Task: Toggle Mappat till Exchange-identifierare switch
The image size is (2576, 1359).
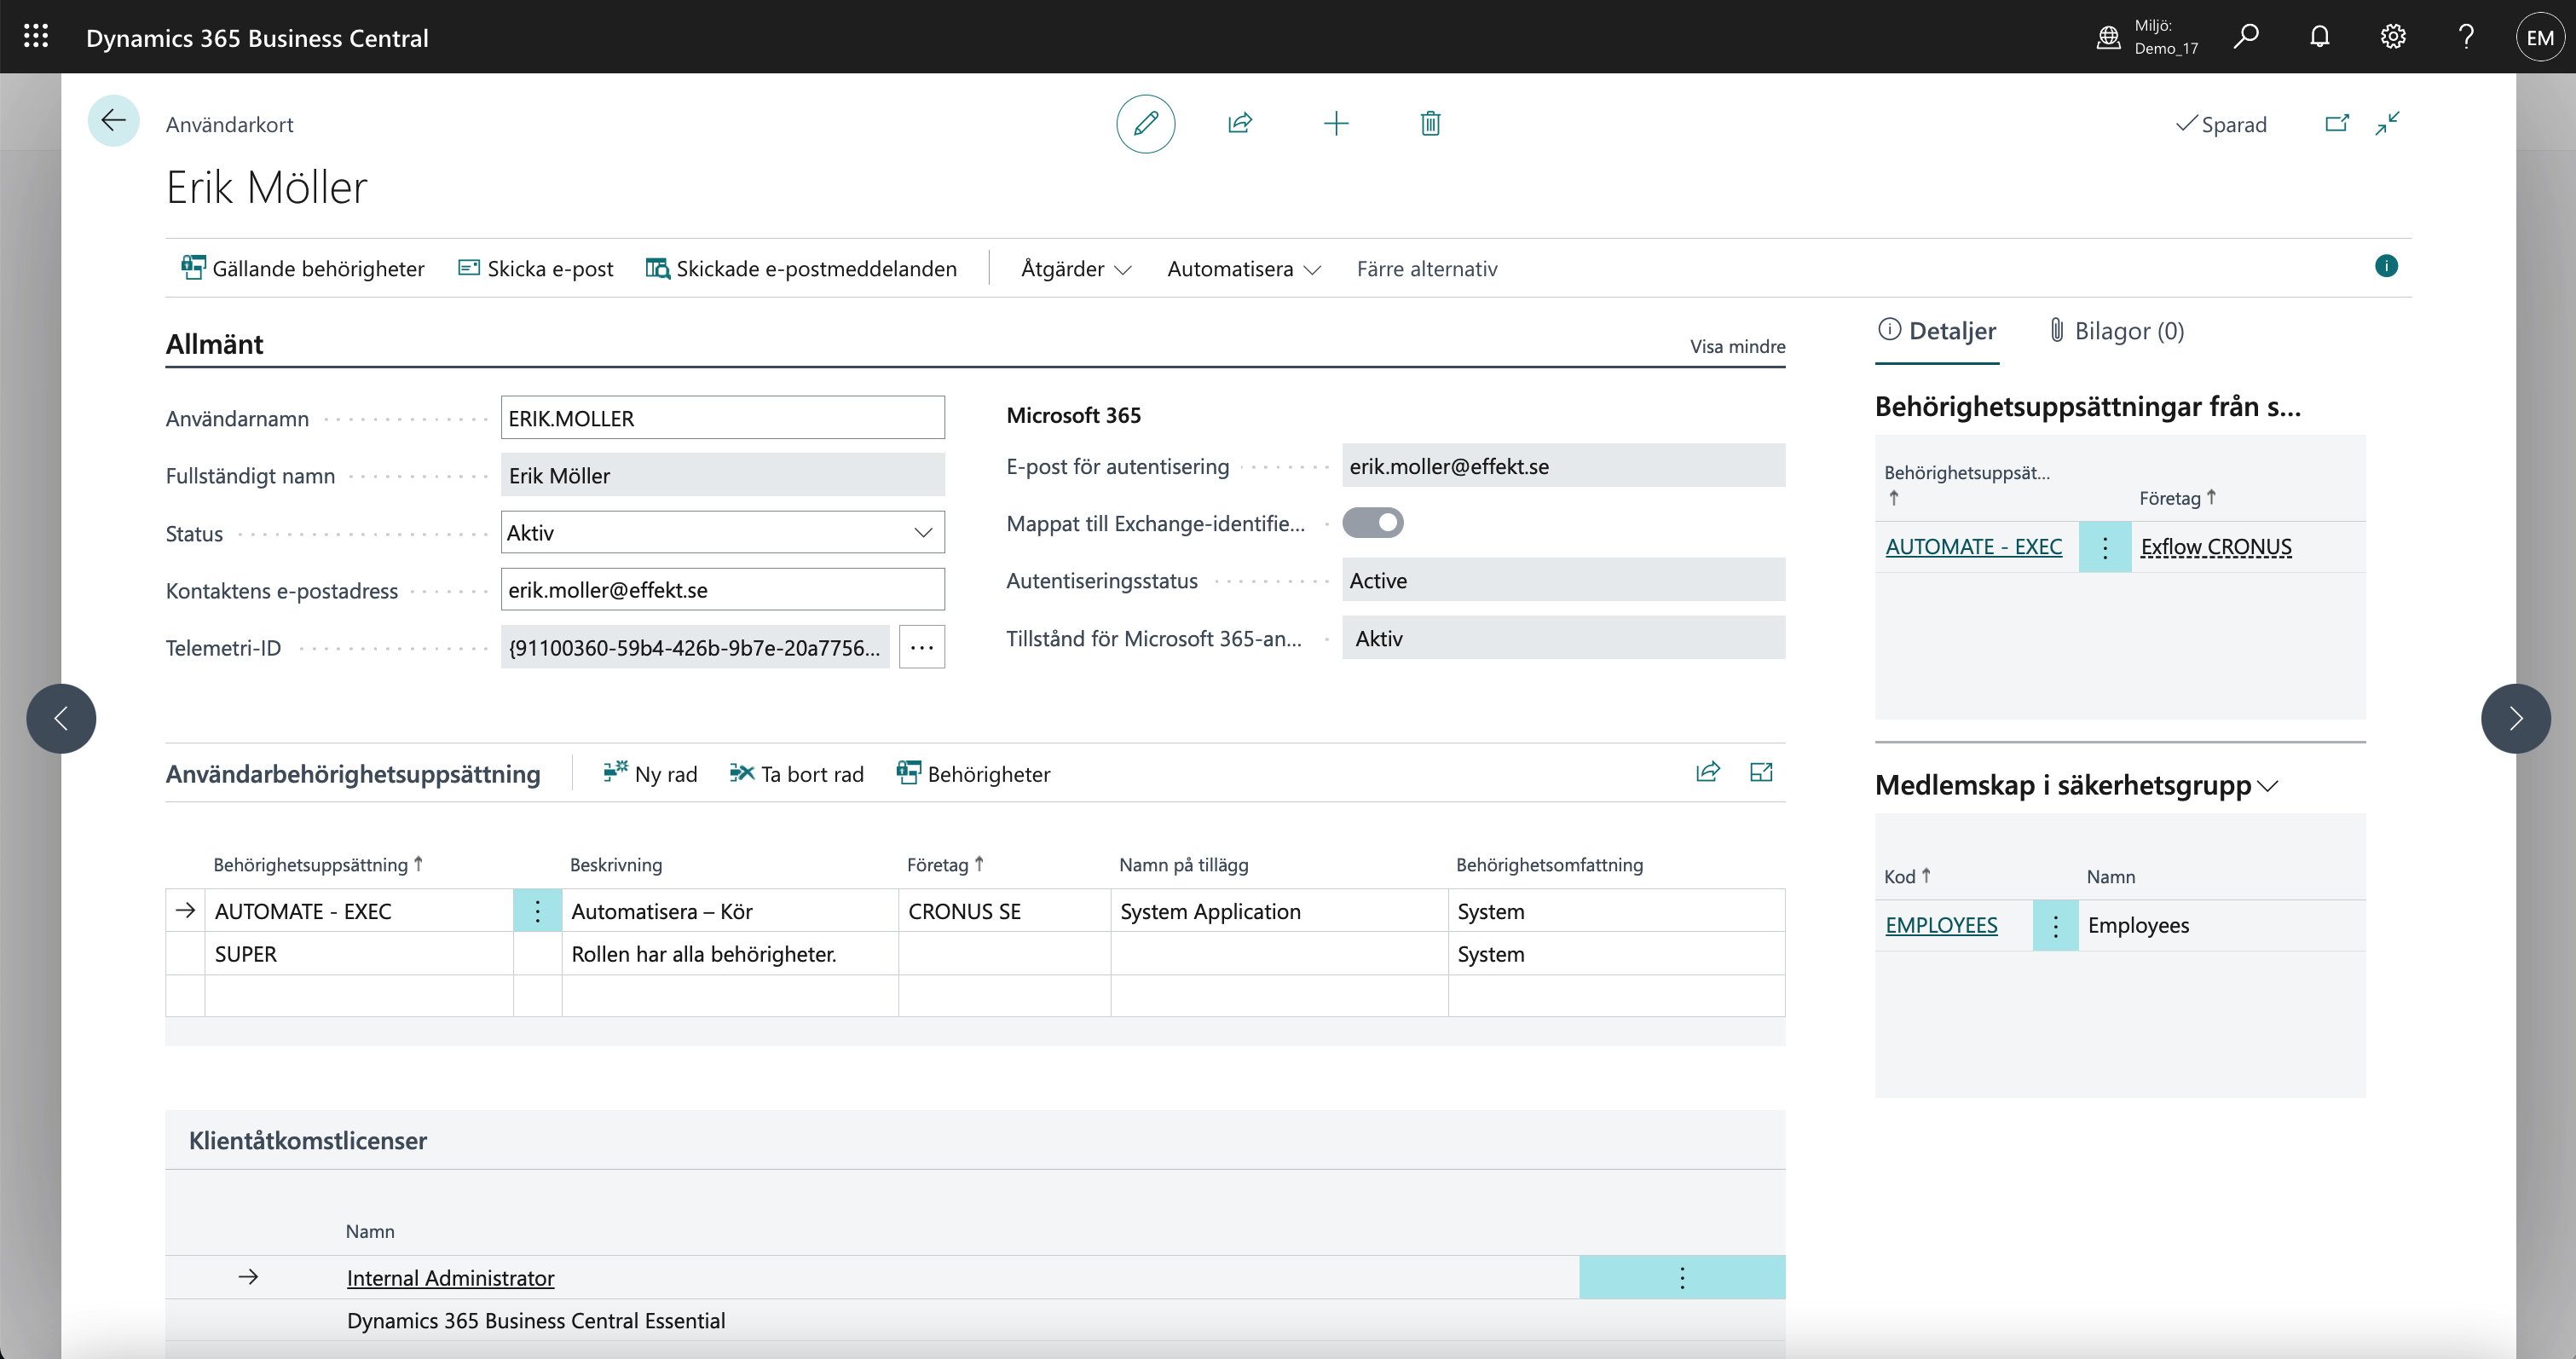Action: 1373,523
